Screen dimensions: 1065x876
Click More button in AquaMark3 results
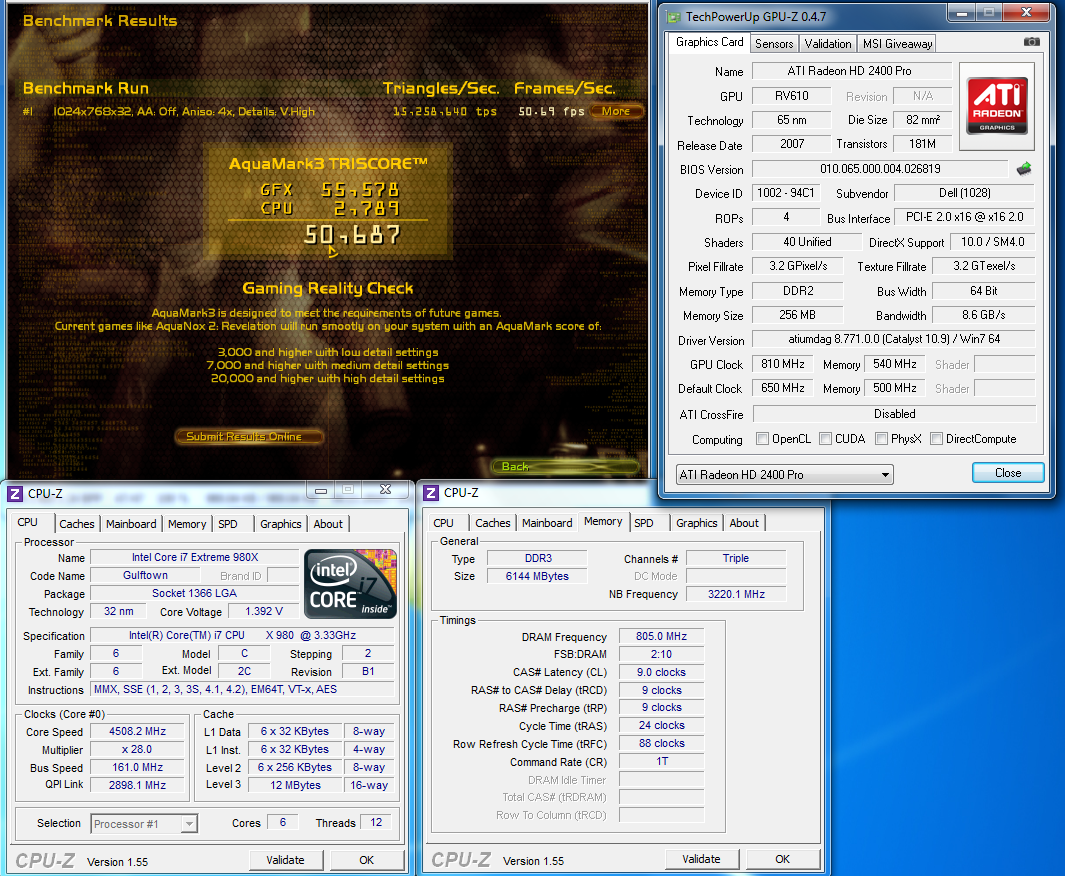click(616, 111)
